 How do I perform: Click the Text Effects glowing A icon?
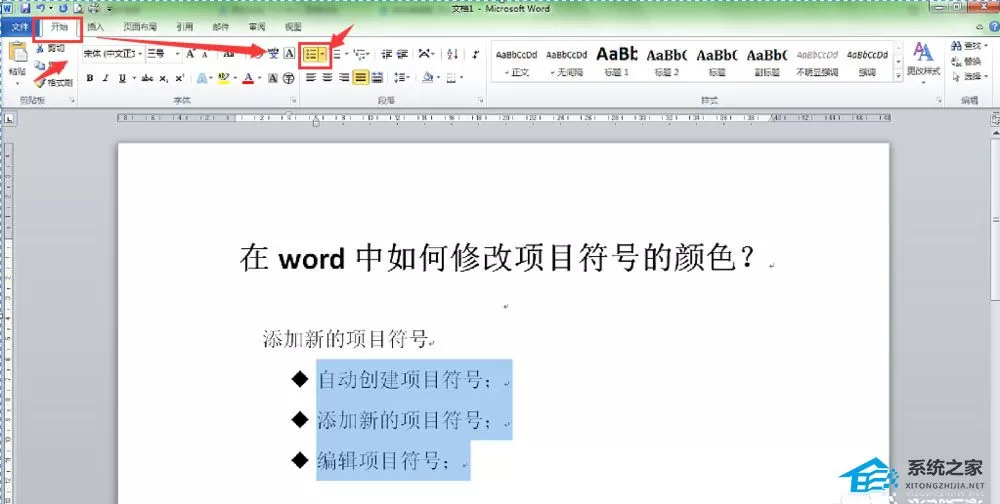point(202,78)
